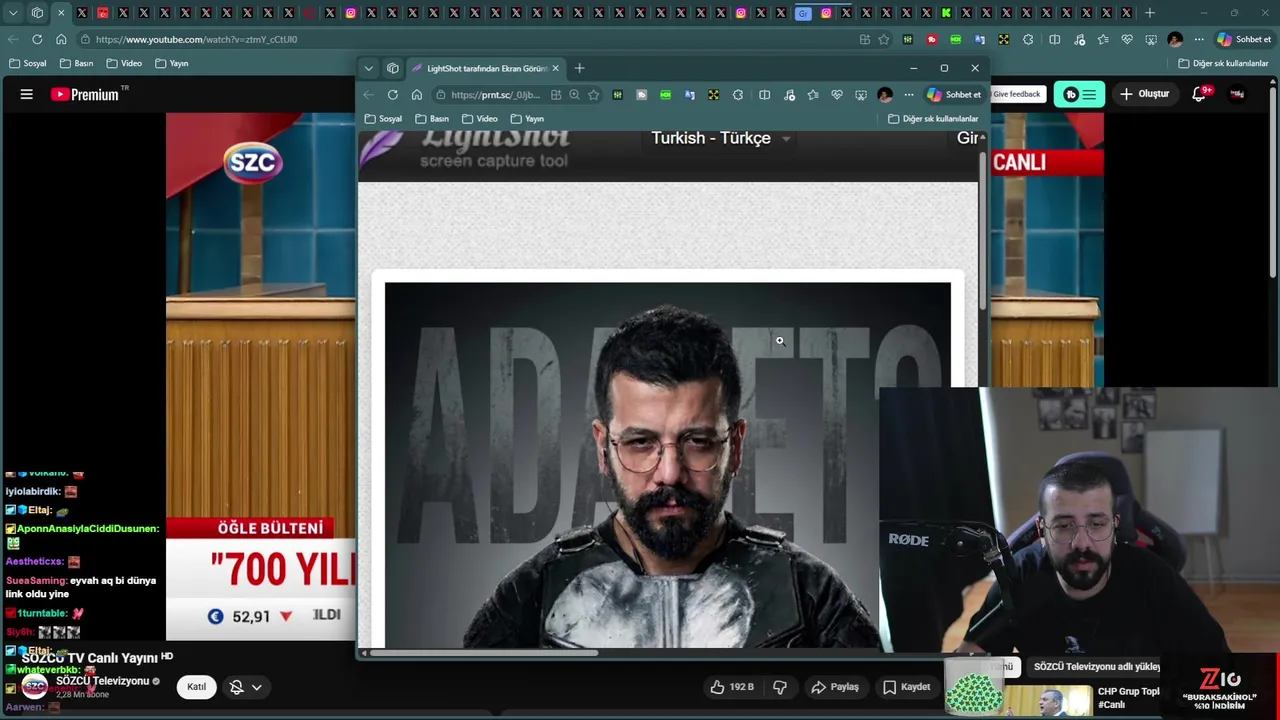1280x720 pixels.
Task: Open split screen in YouTube window toolbar
Action: (x=1054, y=39)
